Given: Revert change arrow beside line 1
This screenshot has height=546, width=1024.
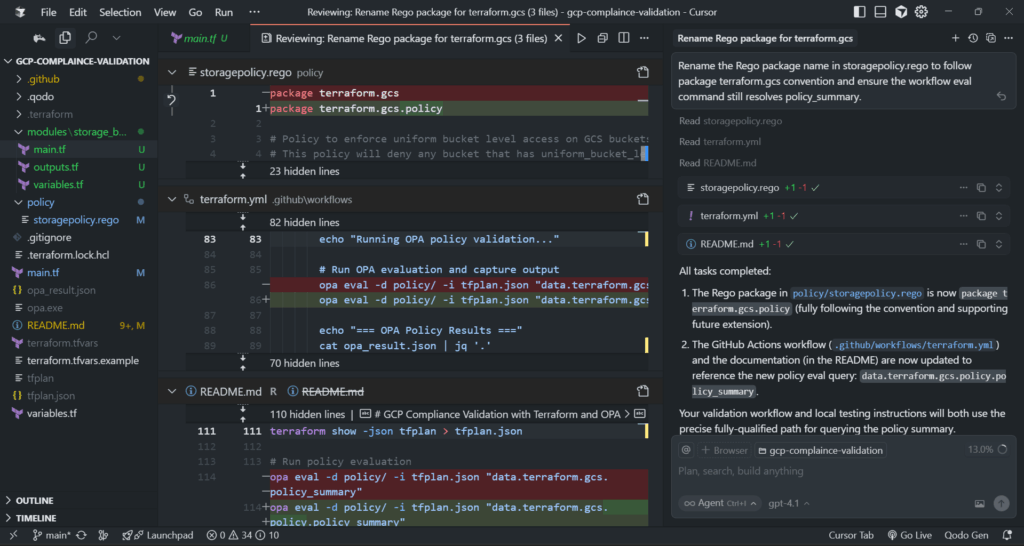Looking at the screenshot, I should (171, 100).
